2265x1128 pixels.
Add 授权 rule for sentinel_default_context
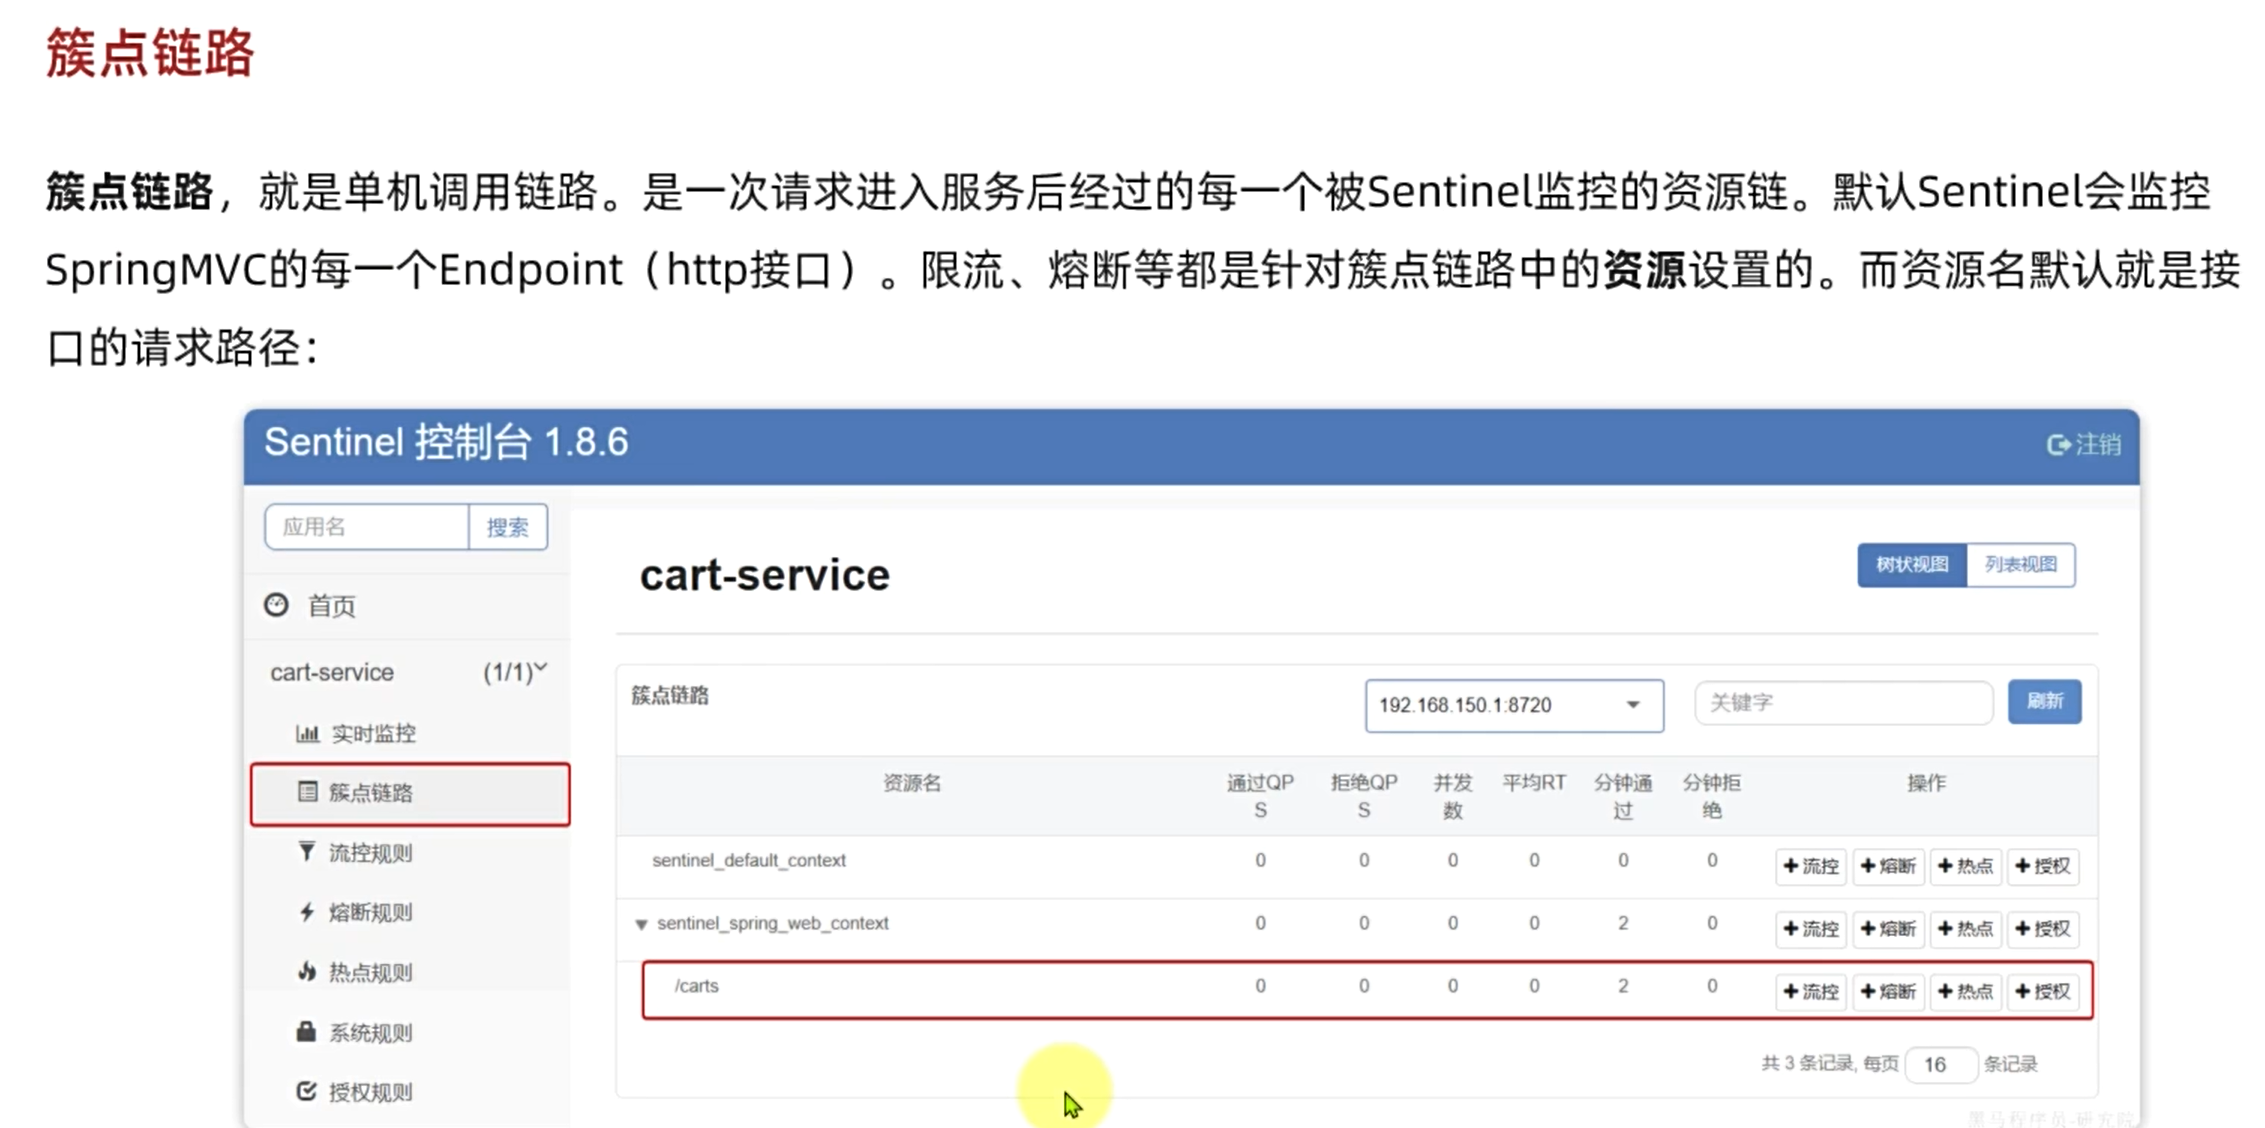[2043, 866]
